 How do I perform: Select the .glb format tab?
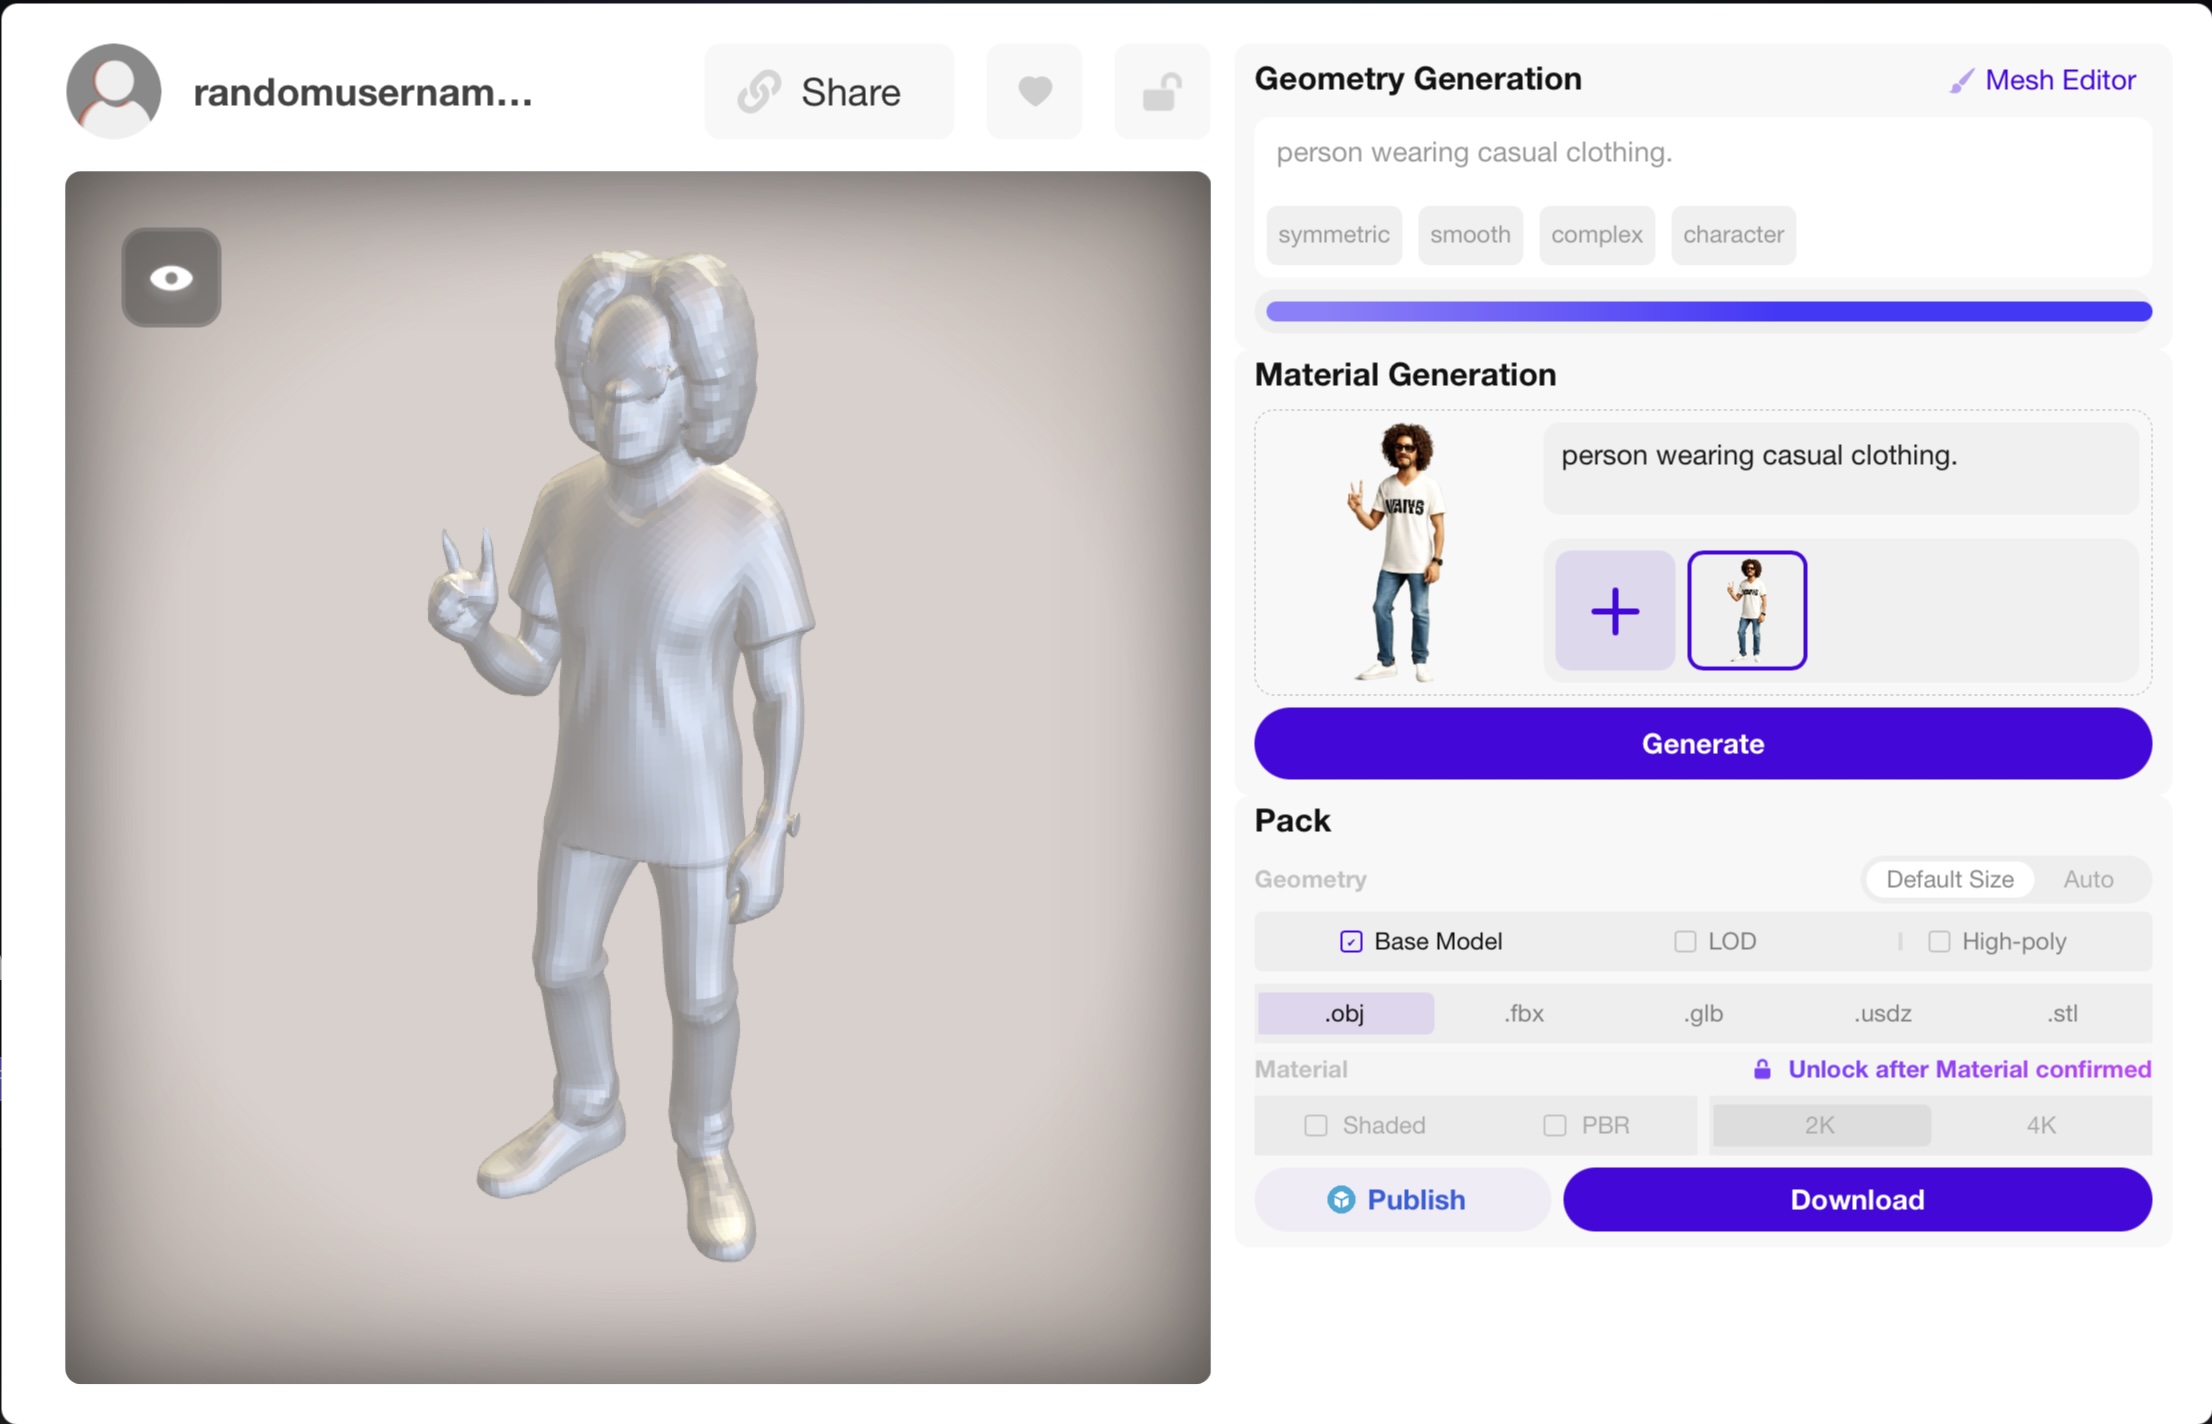(x=1702, y=1013)
